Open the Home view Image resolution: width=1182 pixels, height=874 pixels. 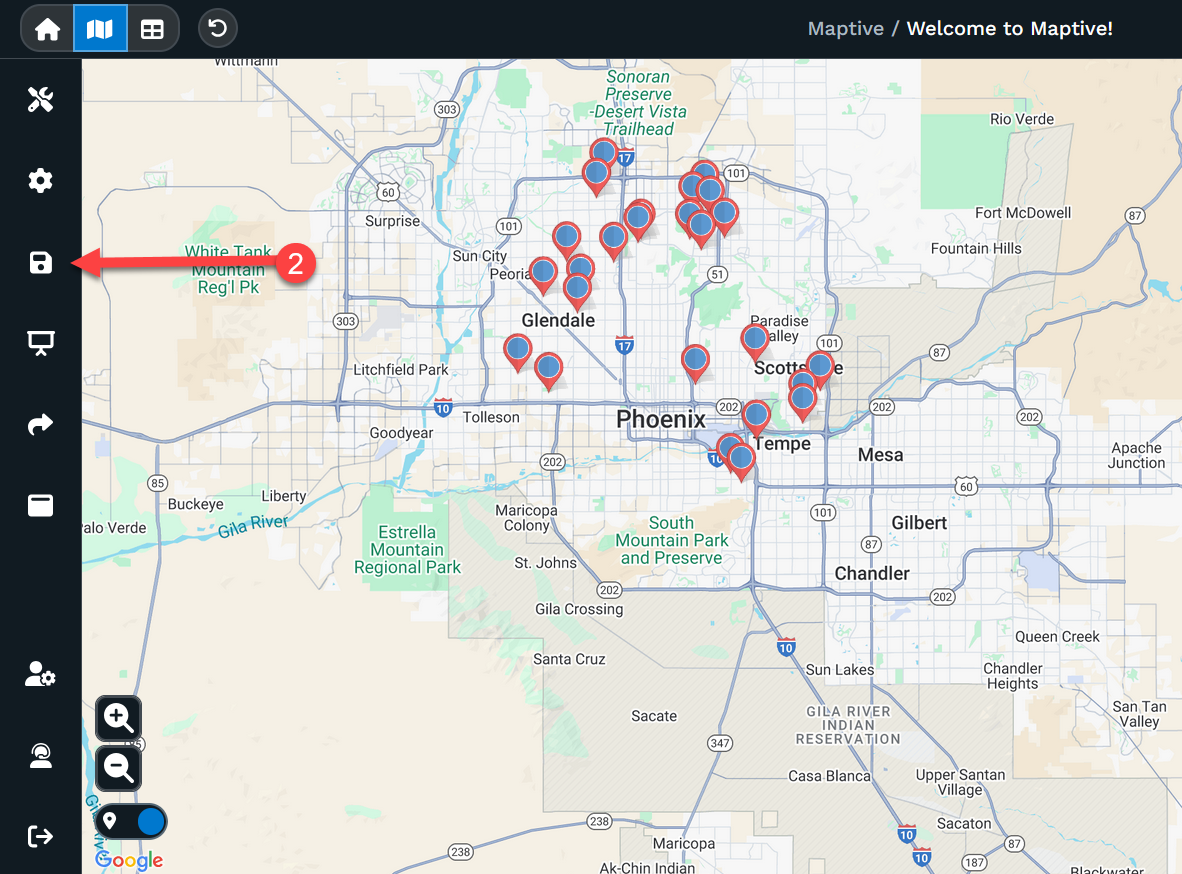point(47,29)
